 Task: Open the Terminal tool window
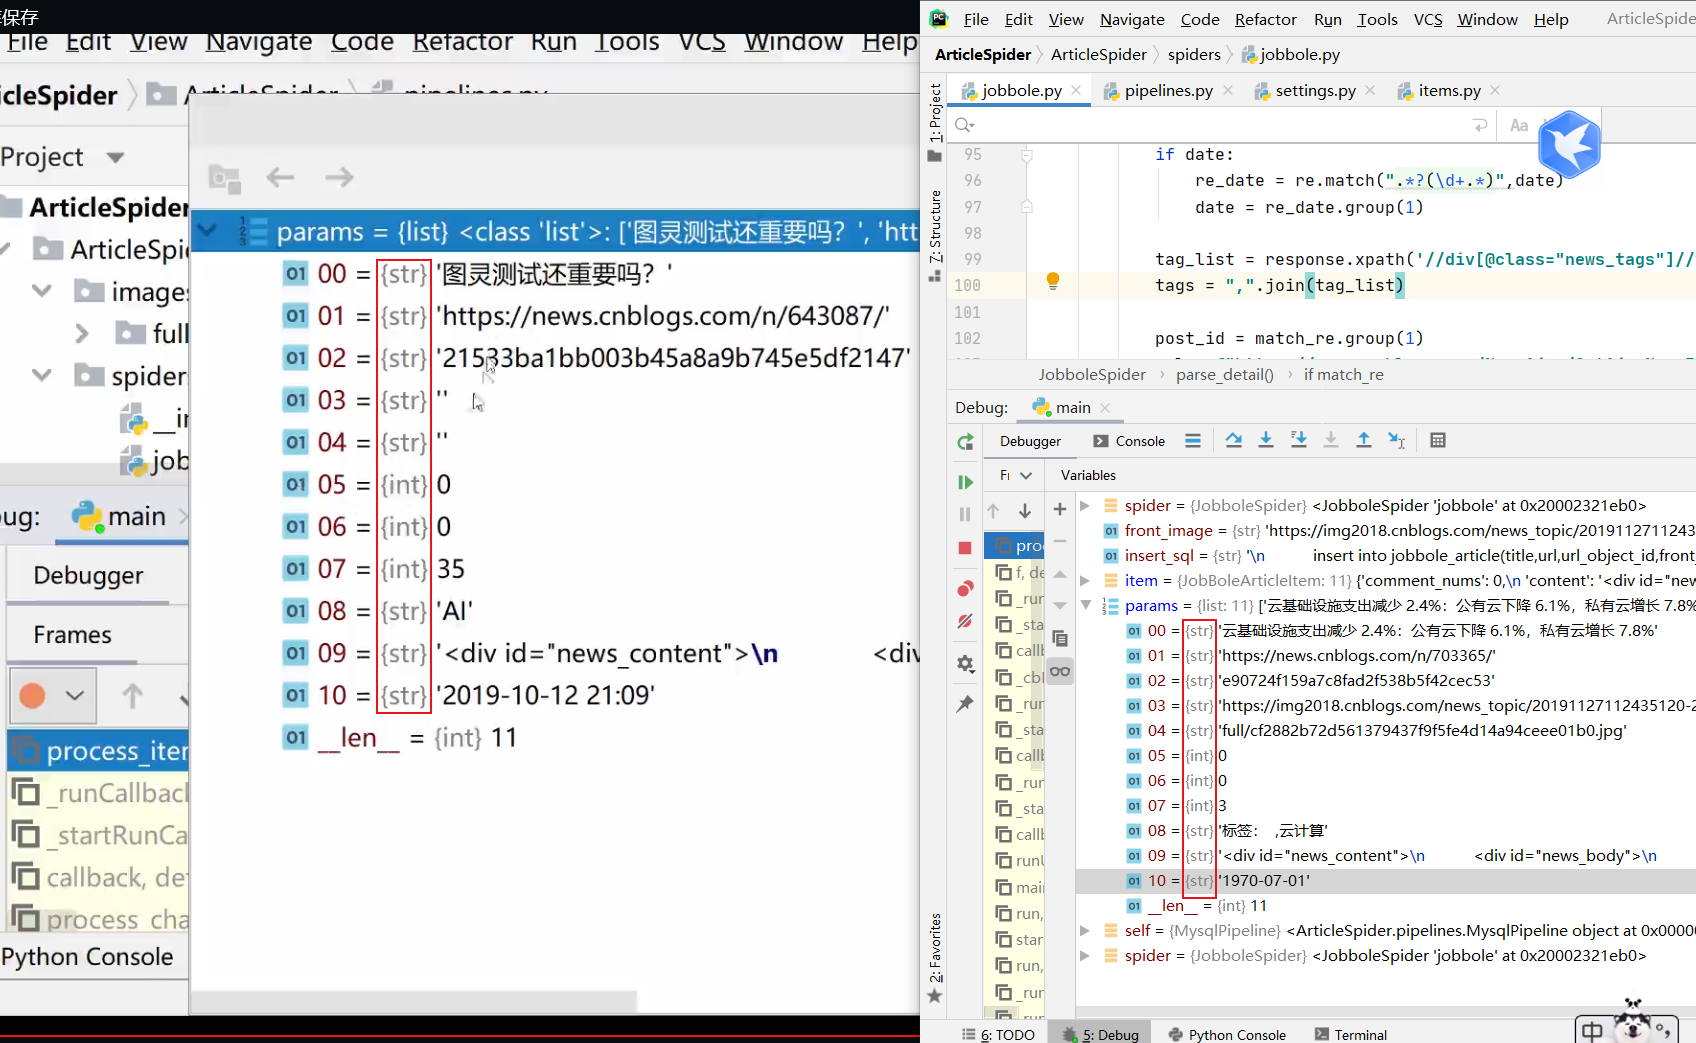click(x=1351, y=1034)
